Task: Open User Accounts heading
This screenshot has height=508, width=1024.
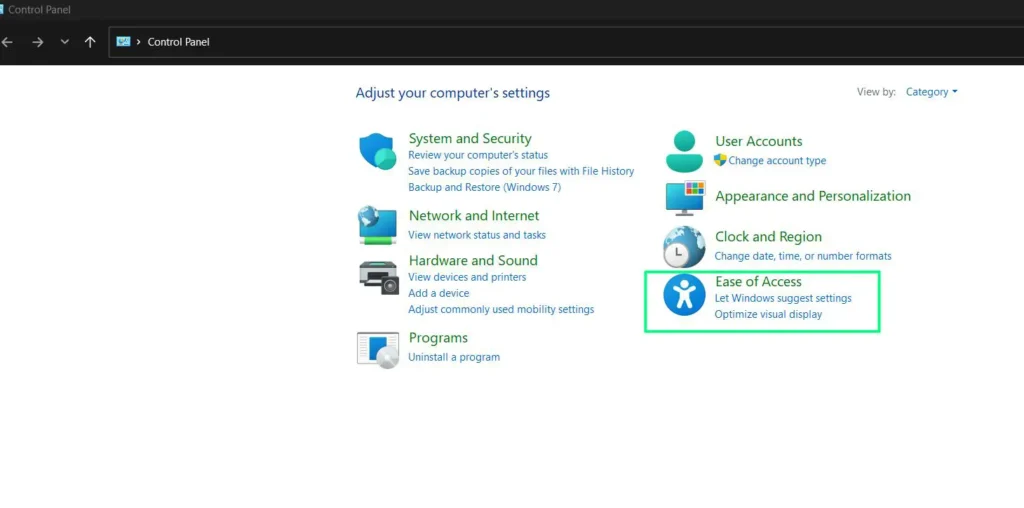Action: coord(758,141)
